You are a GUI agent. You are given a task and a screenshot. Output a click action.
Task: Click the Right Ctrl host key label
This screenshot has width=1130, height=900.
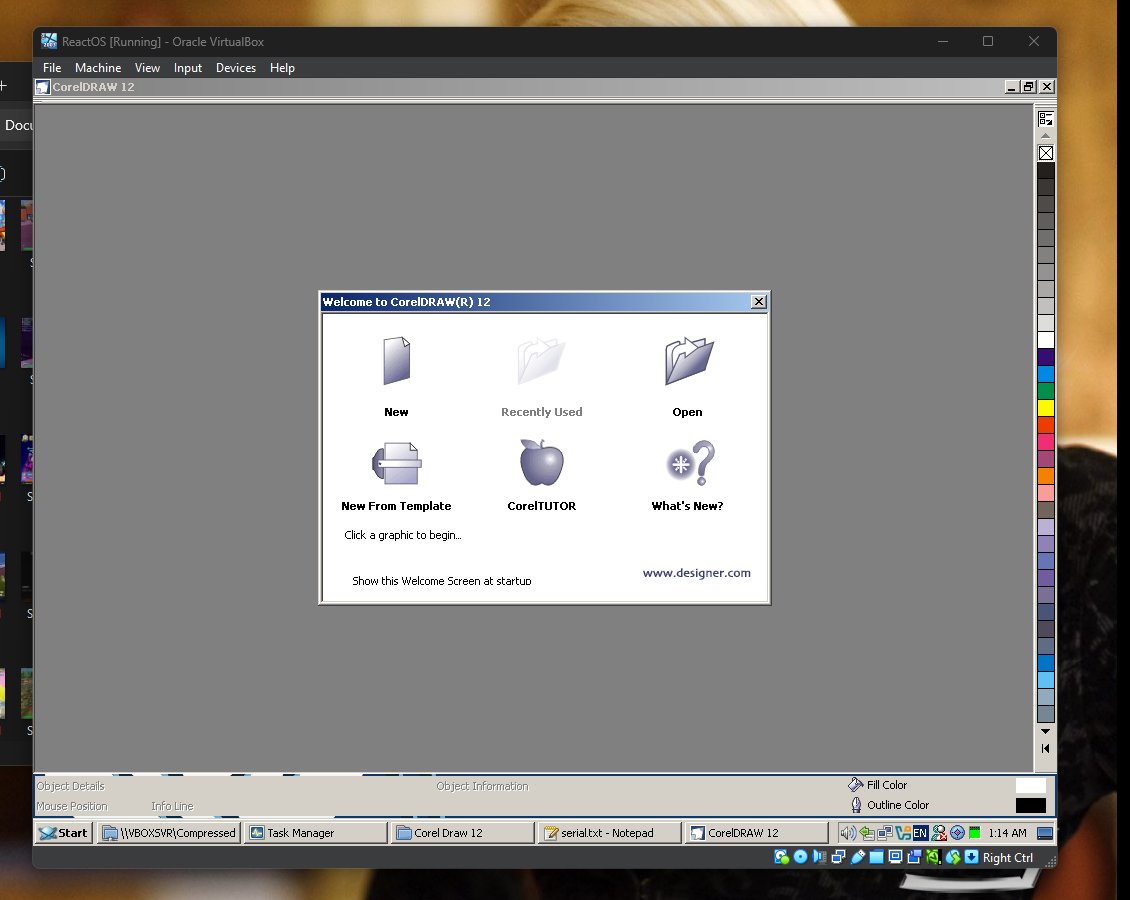1007,857
